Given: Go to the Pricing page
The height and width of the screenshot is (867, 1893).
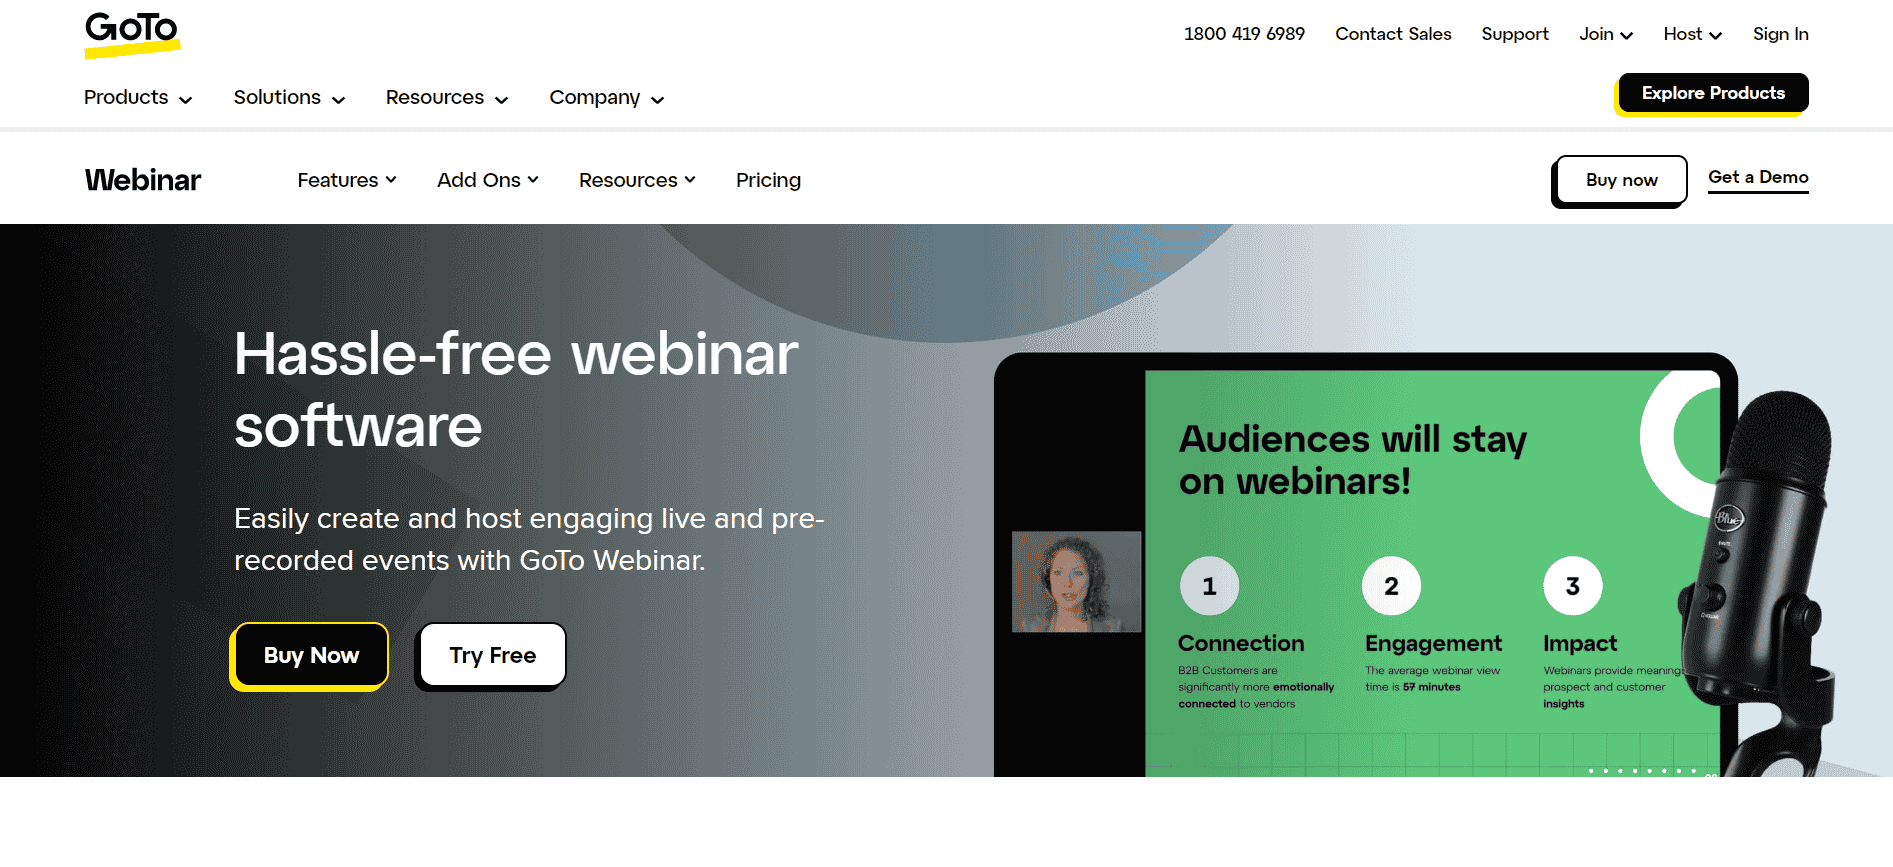Looking at the screenshot, I should 768,180.
